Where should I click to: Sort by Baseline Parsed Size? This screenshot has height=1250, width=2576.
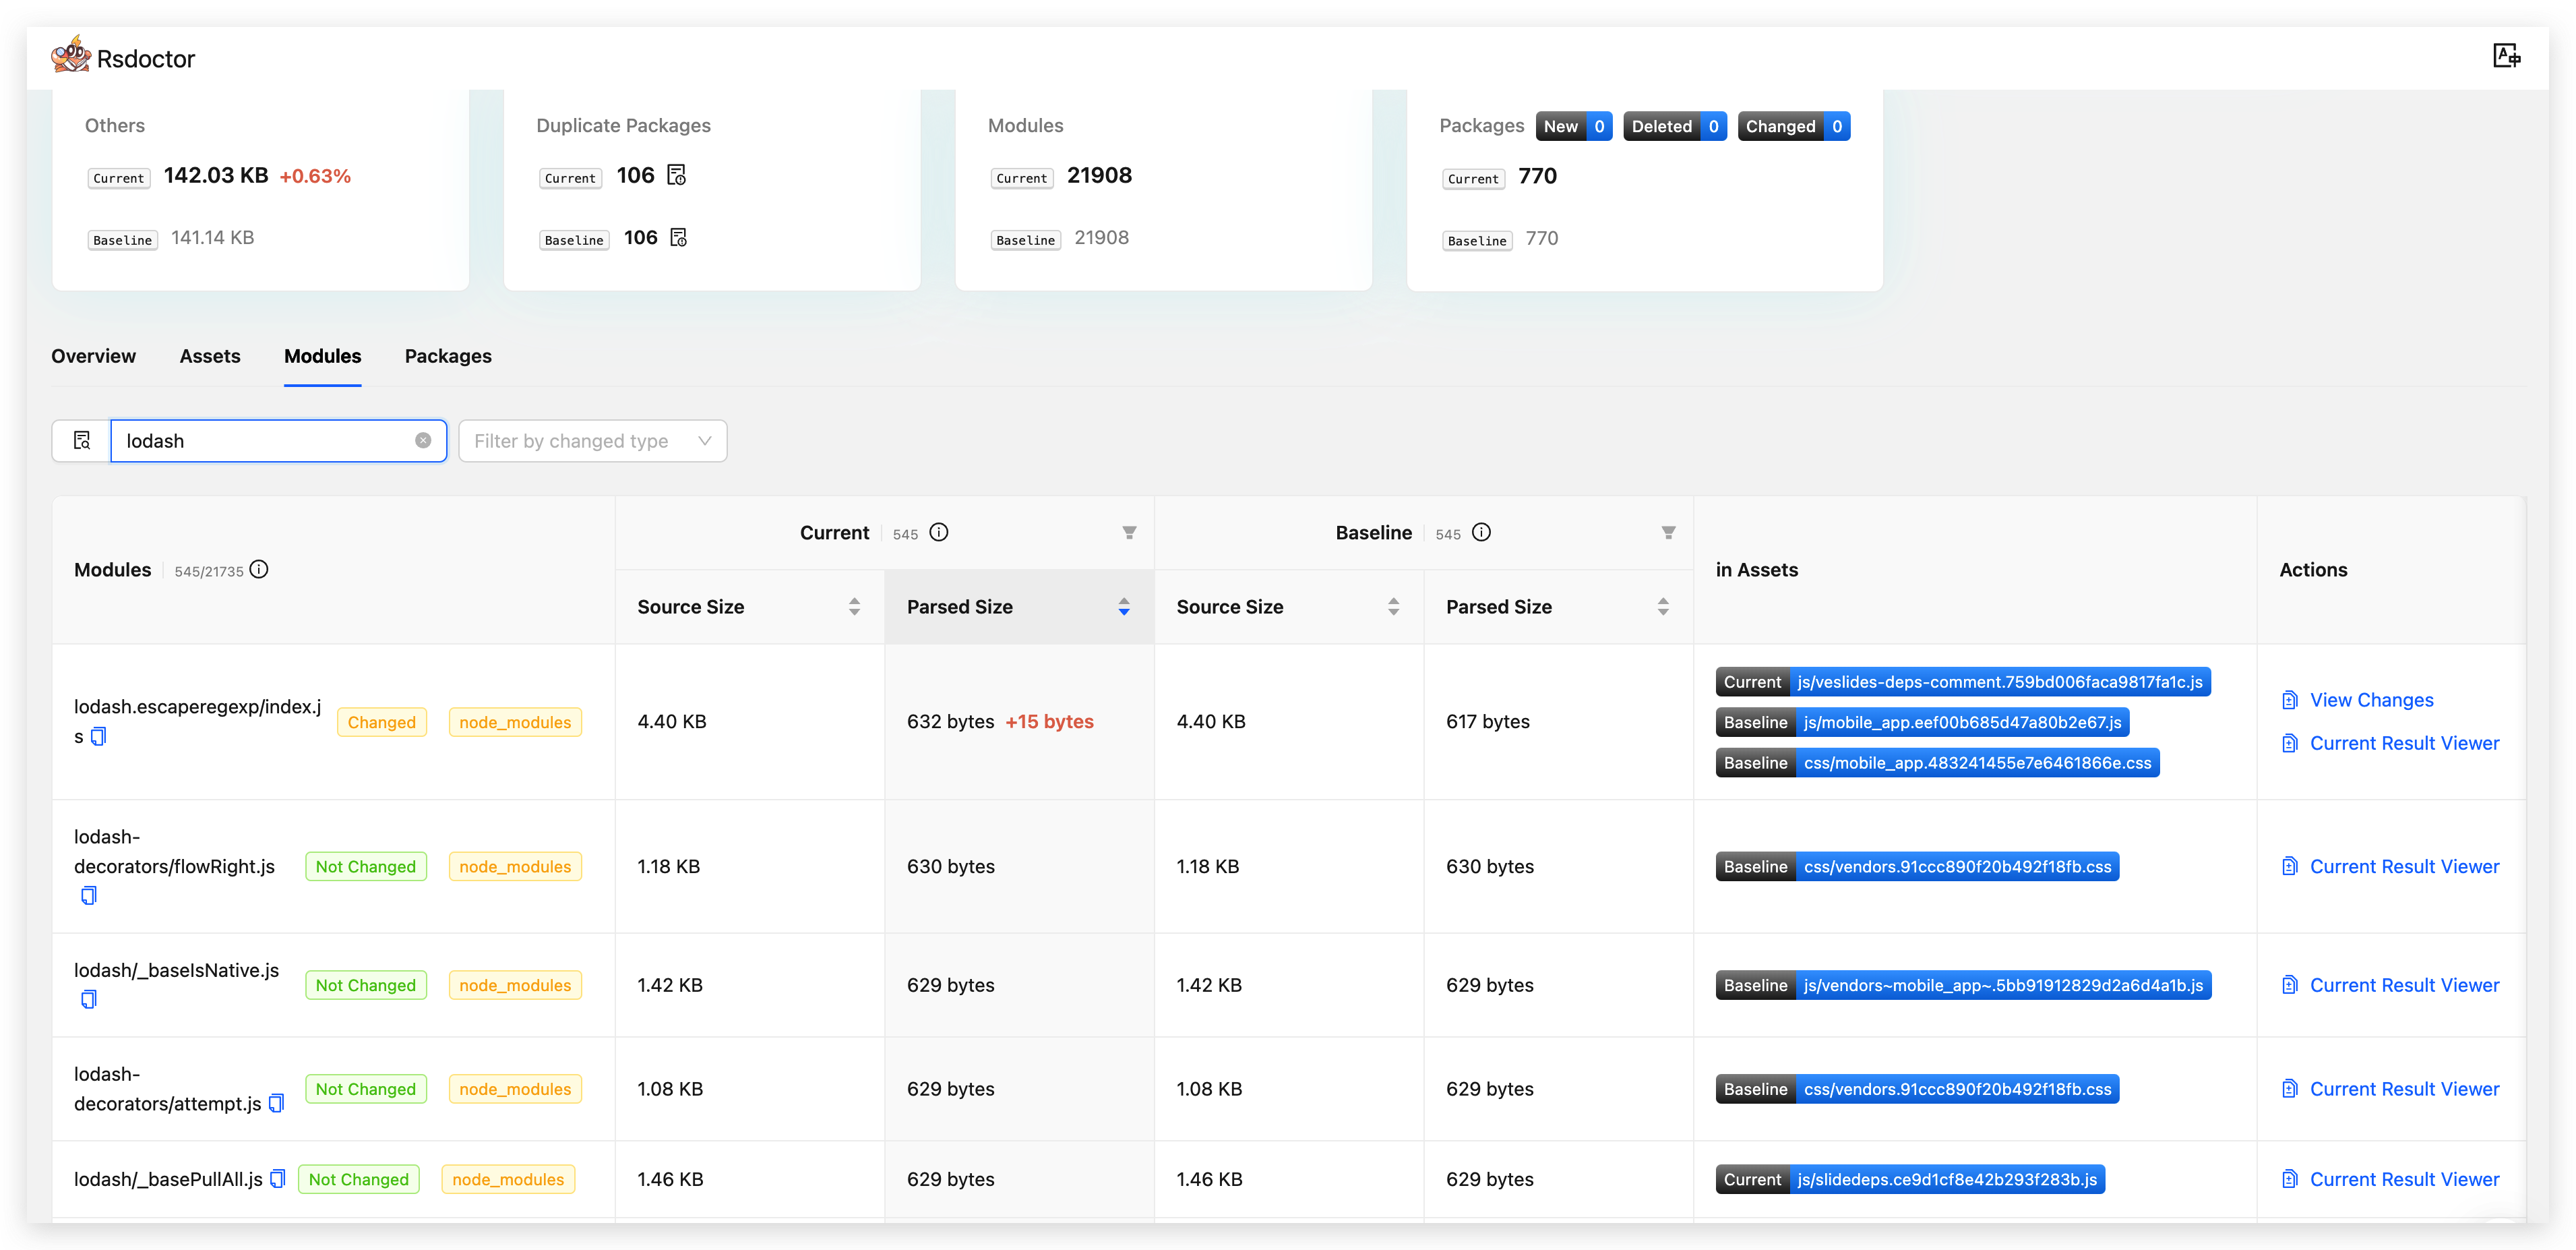click(x=1663, y=607)
